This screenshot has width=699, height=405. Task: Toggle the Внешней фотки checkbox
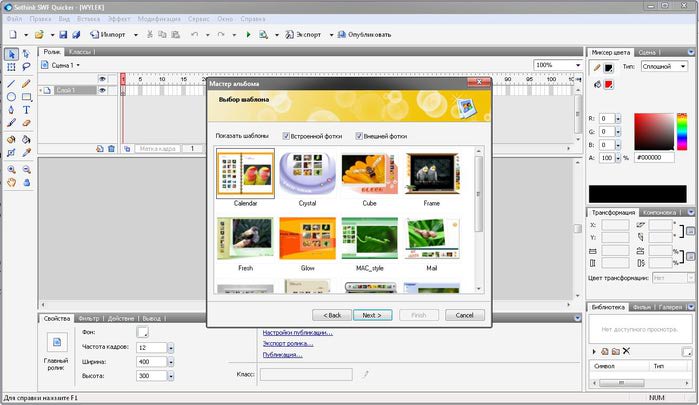pos(359,136)
